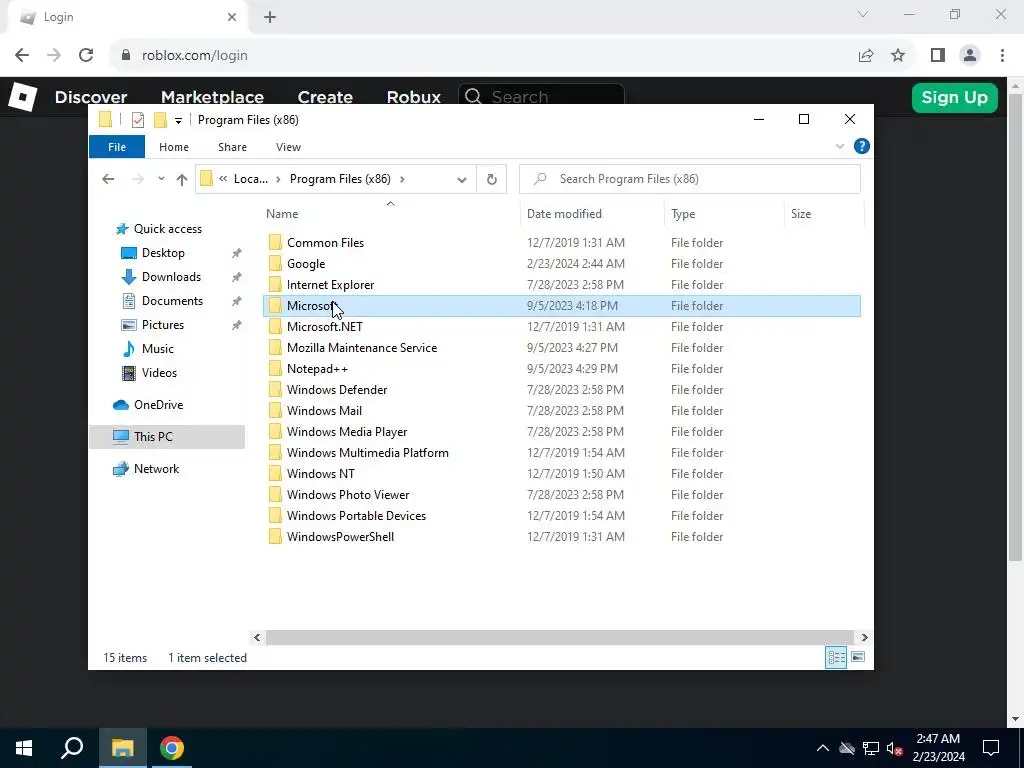Screen dimensions: 1024x768
Task: Open the Home ribbon tab
Action: click(x=174, y=147)
